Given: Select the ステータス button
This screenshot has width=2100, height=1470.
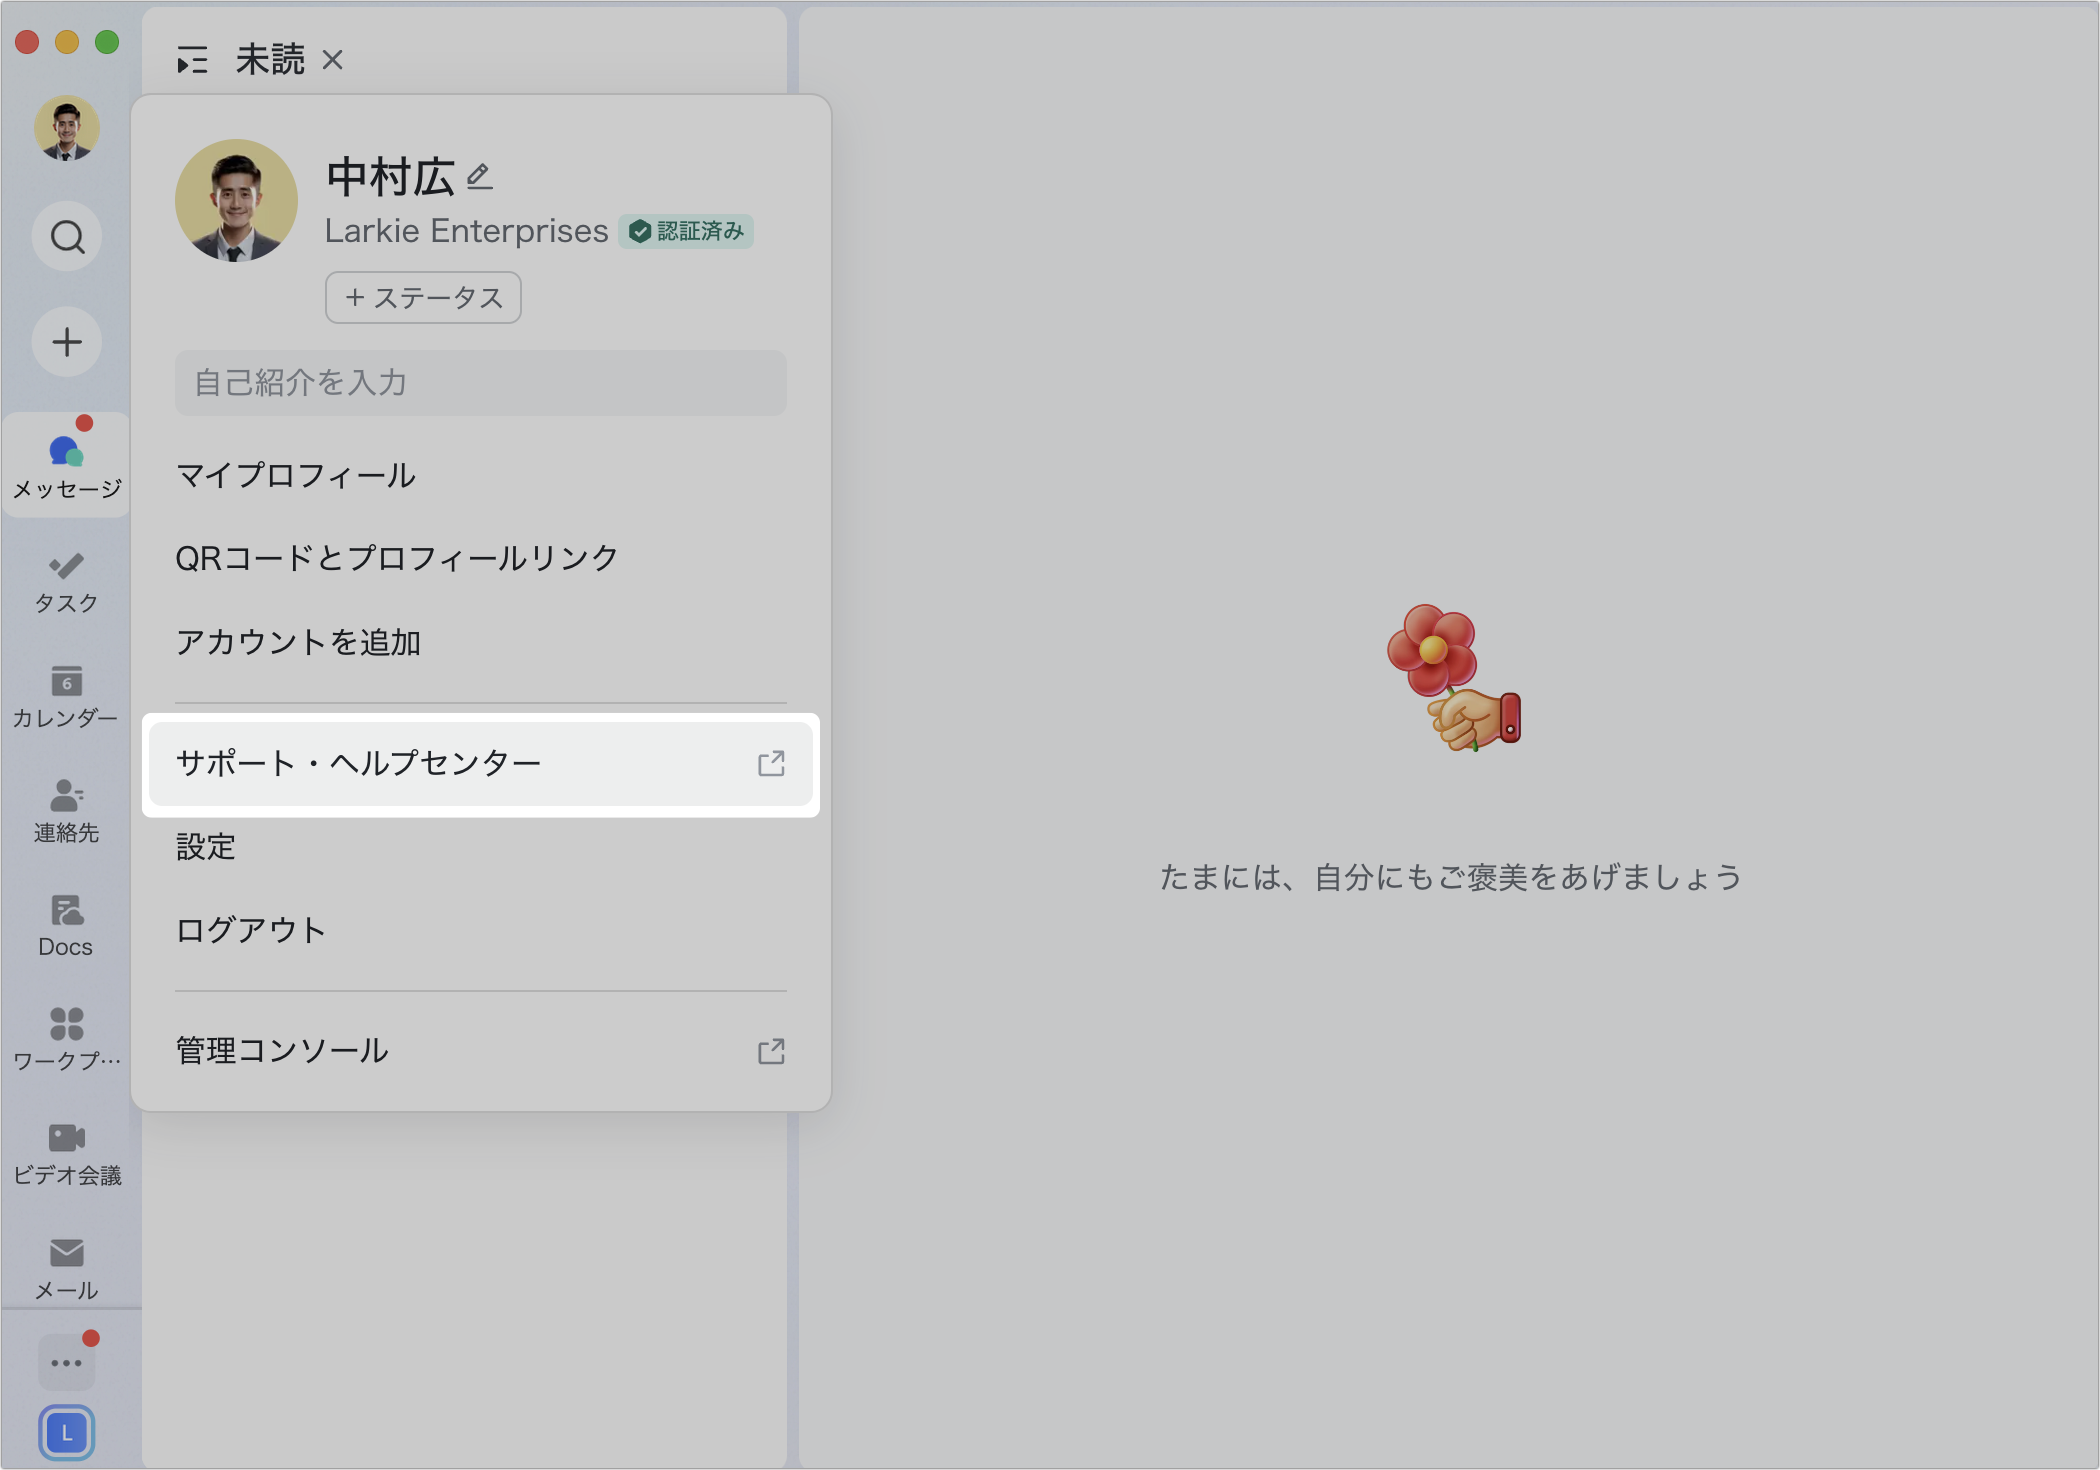Looking at the screenshot, I should point(422,297).
